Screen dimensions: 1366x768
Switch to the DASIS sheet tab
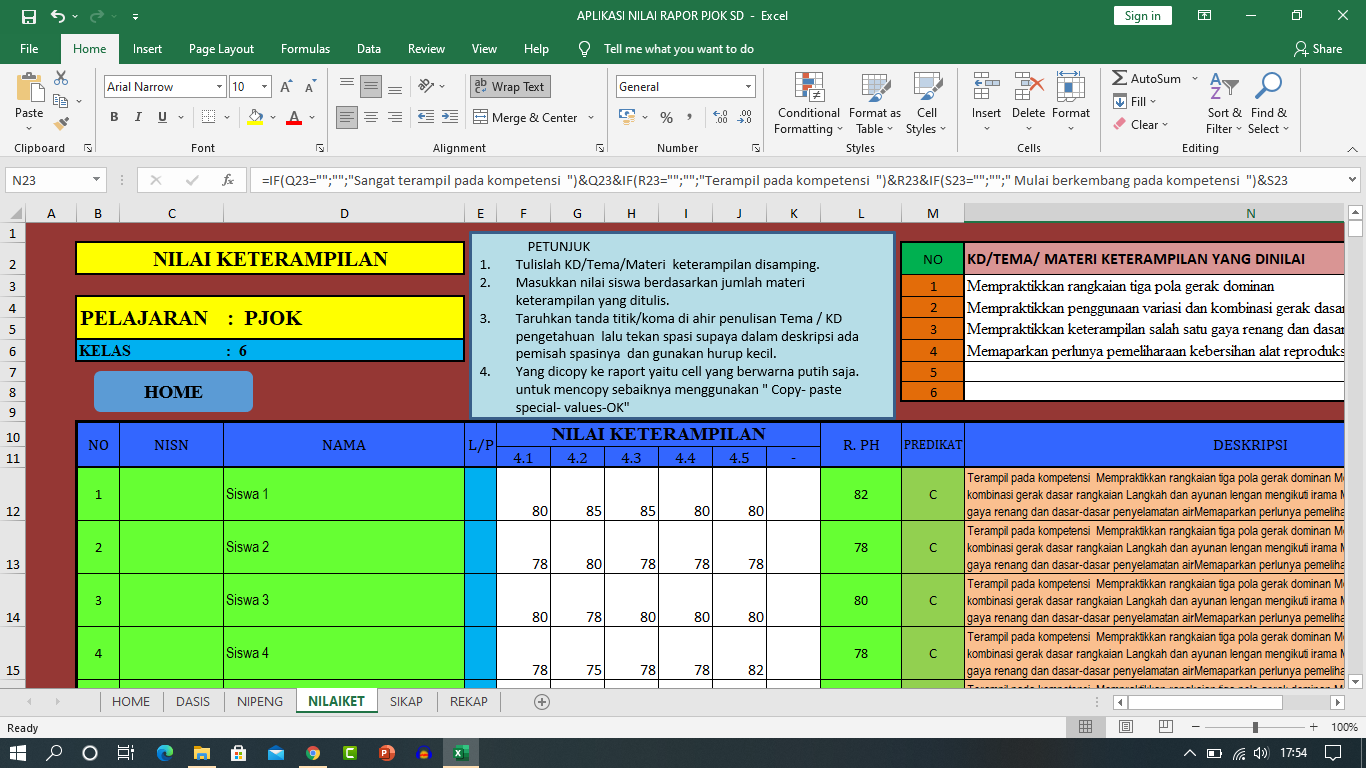tap(193, 702)
